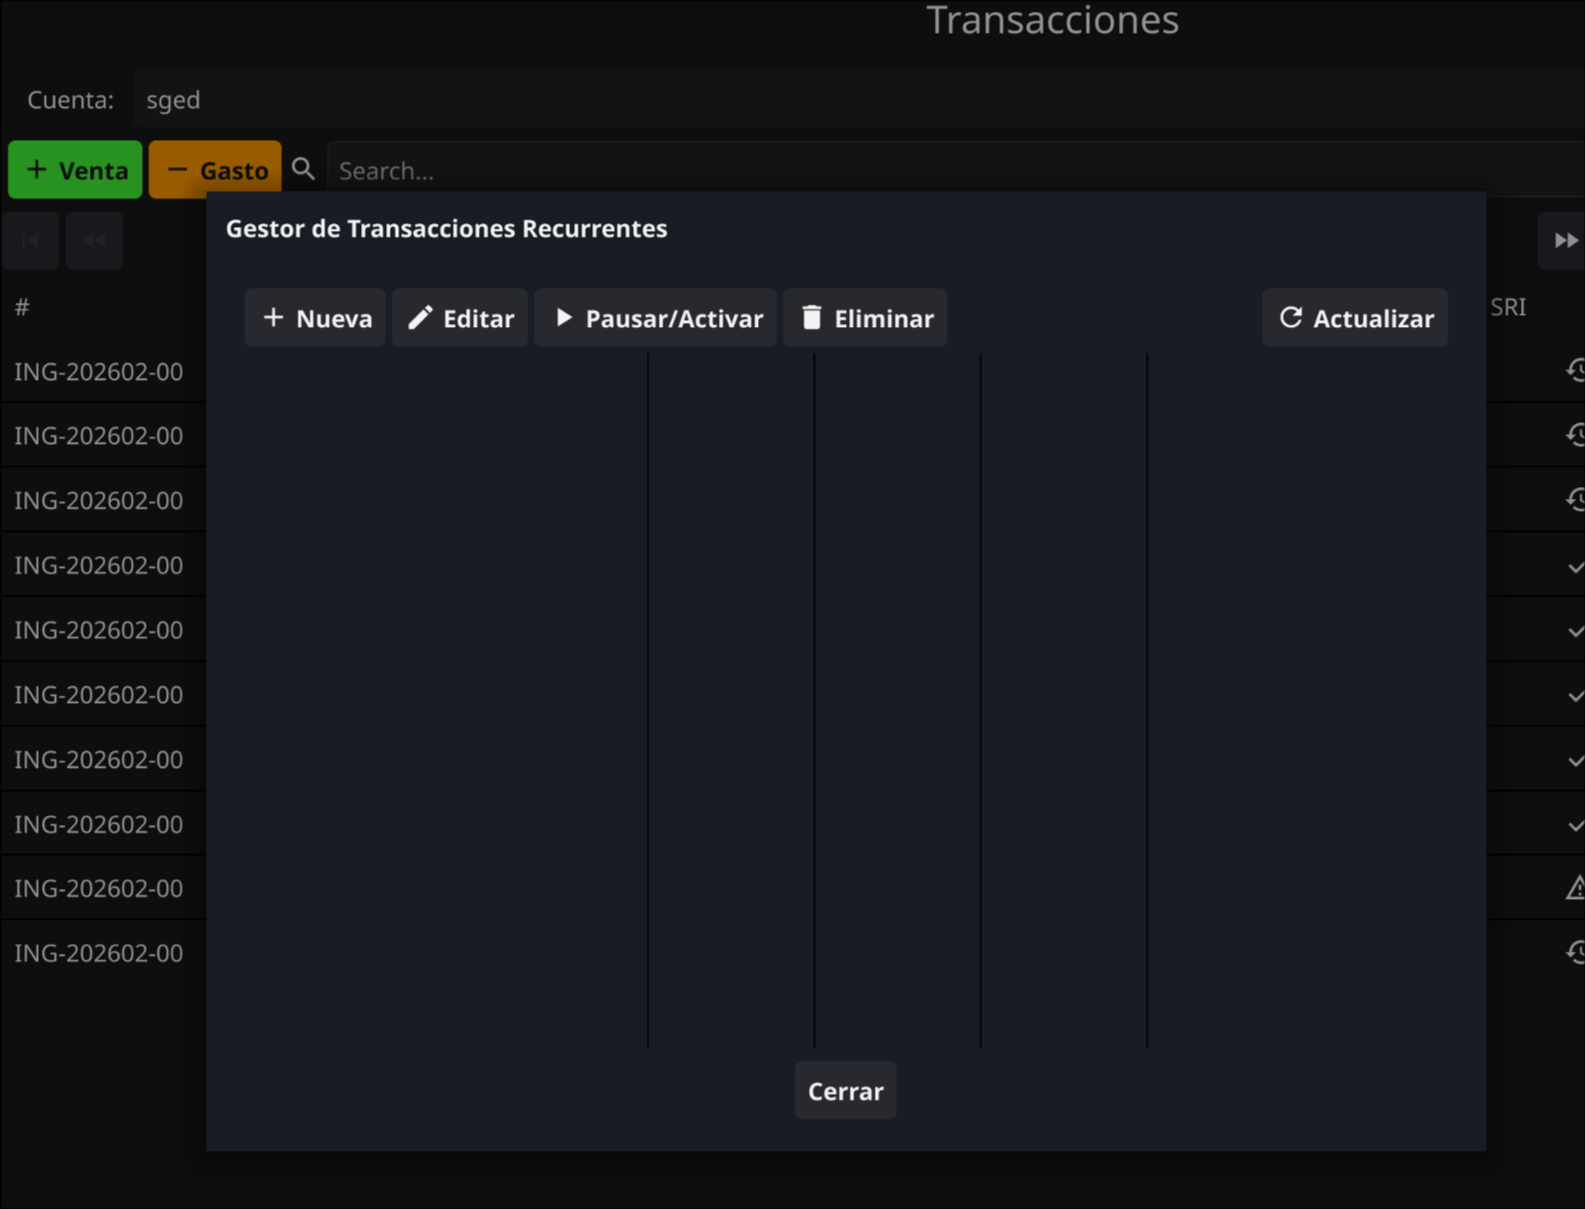Click the SRI column header
The image size is (1585, 1209).
point(1508,307)
